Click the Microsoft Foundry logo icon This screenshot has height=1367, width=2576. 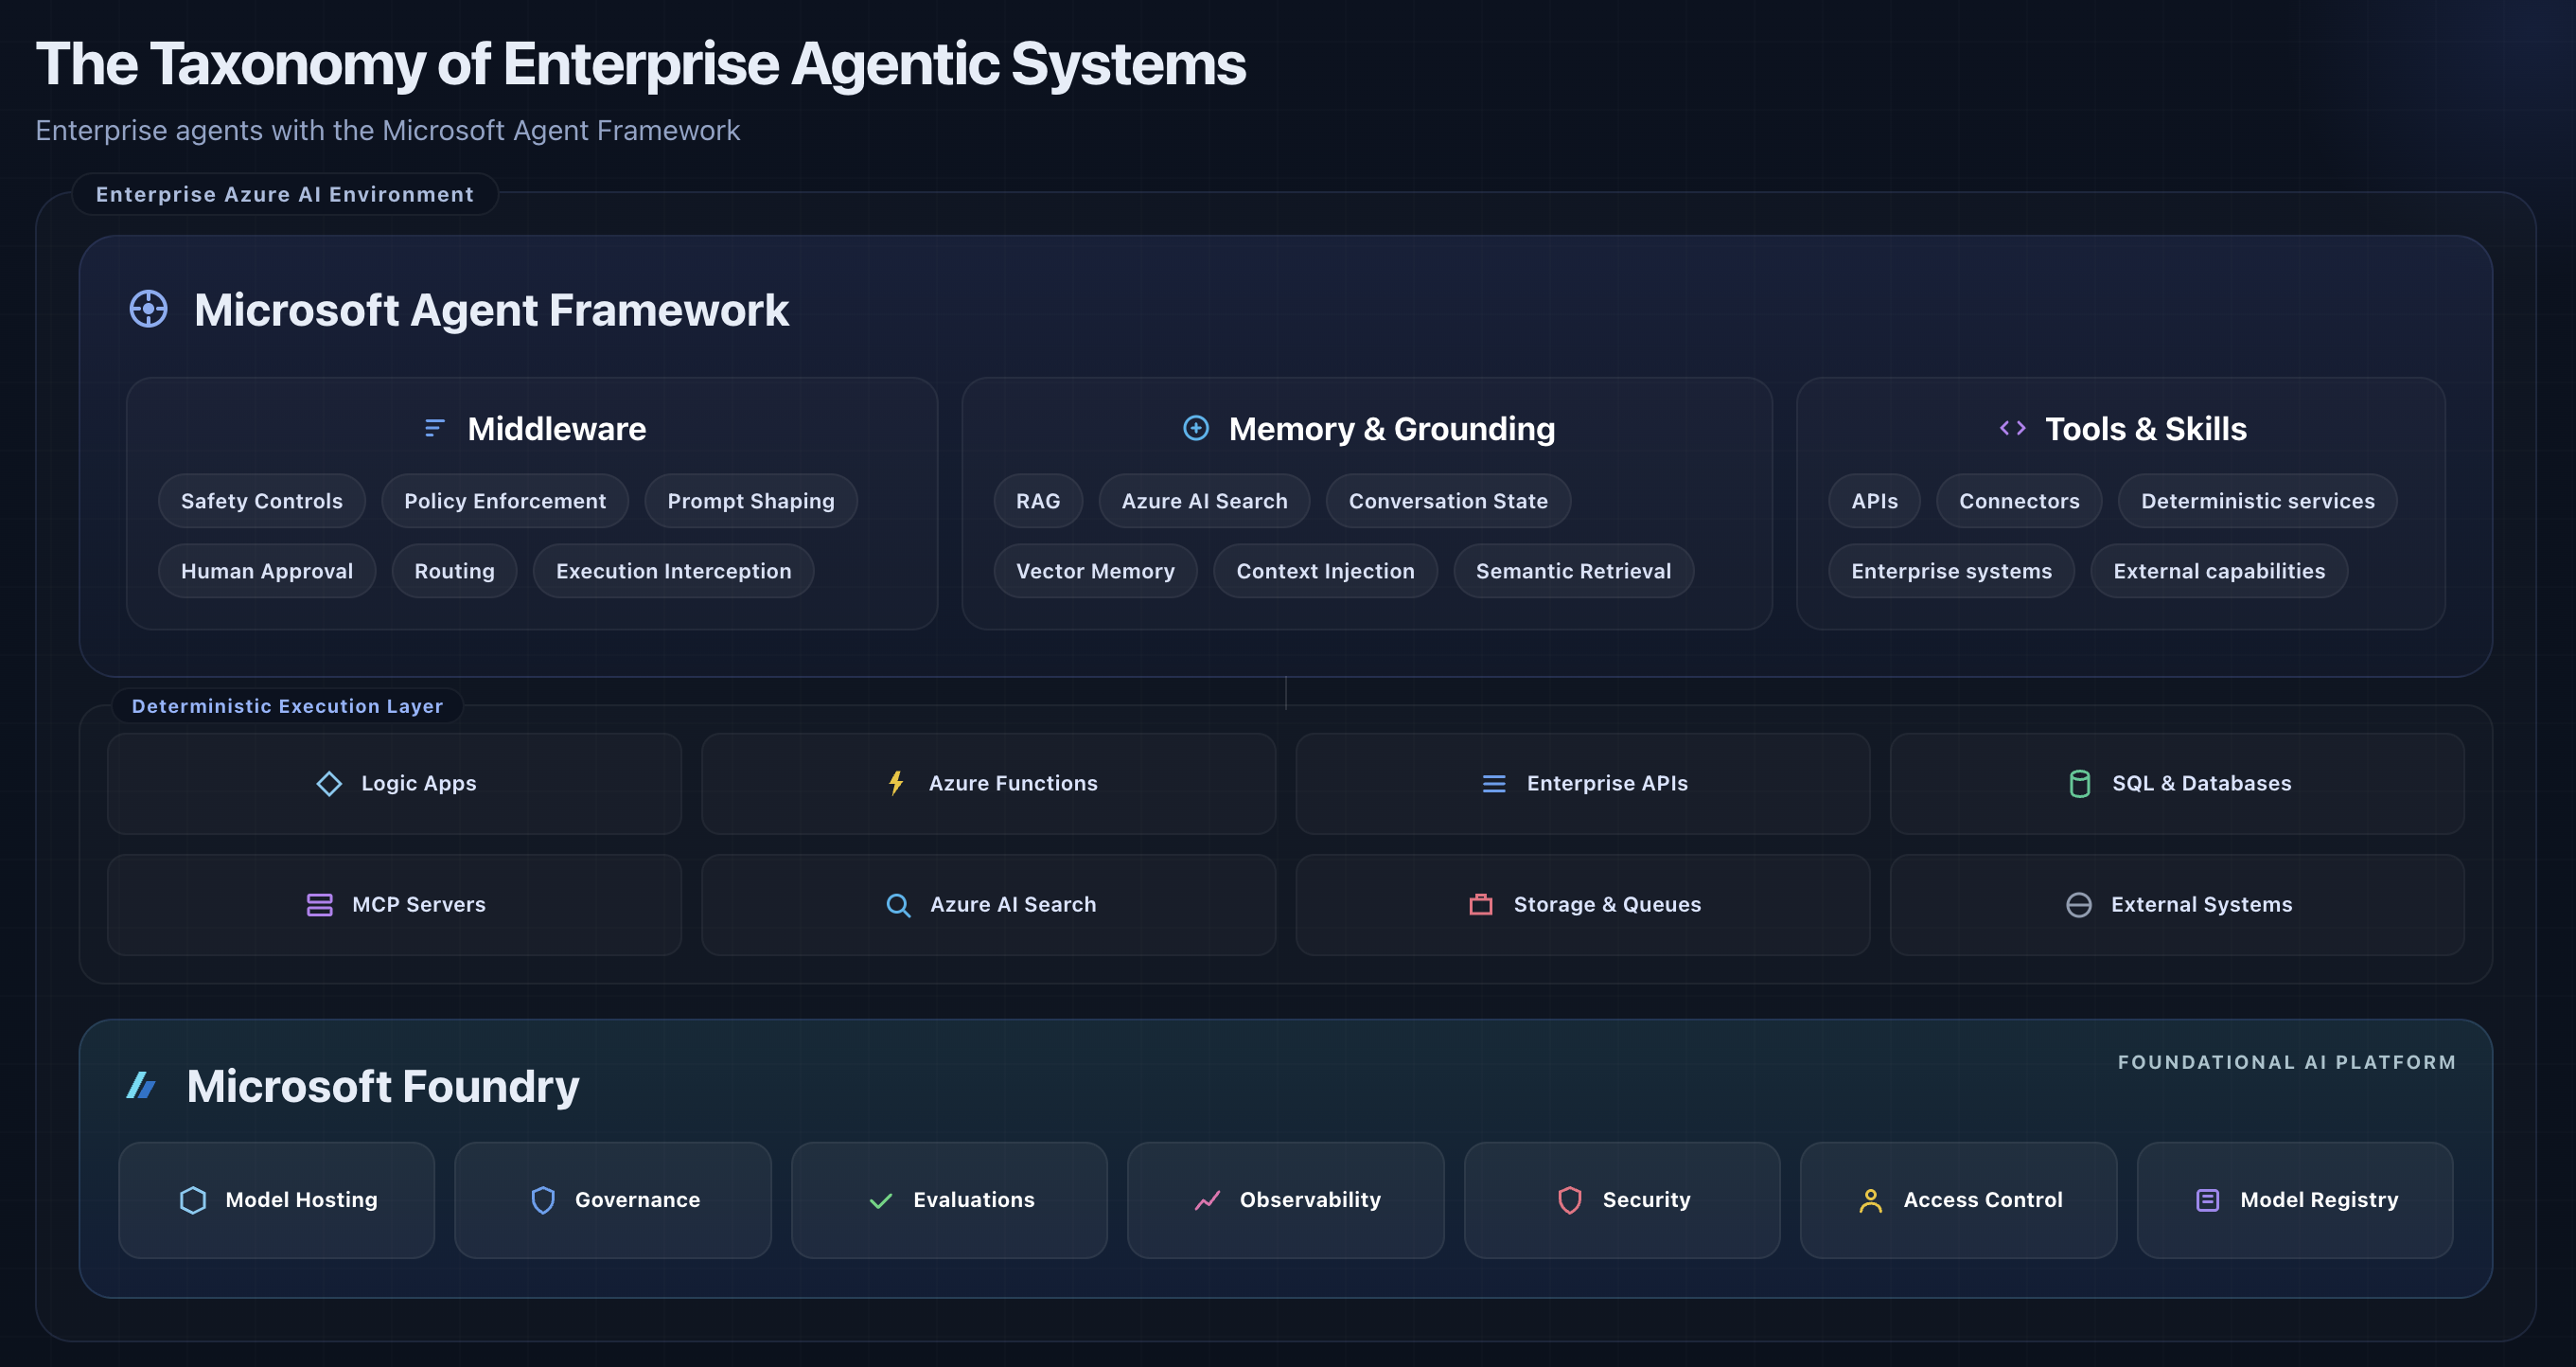[142, 1086]
